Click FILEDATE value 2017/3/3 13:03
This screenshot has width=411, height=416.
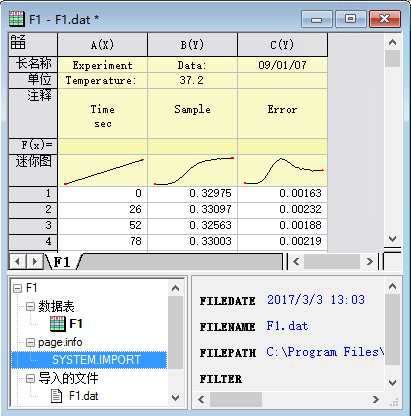coord(316,300)
